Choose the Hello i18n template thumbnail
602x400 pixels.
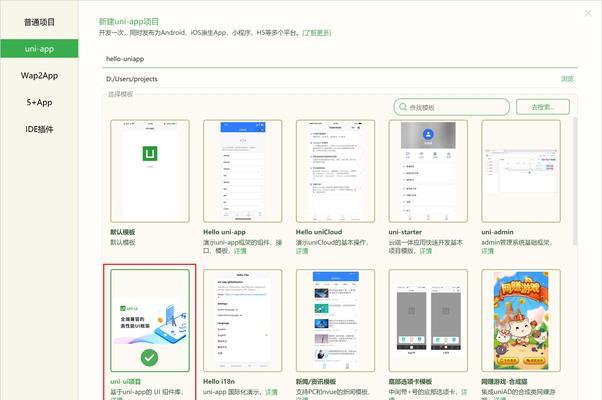243,321
